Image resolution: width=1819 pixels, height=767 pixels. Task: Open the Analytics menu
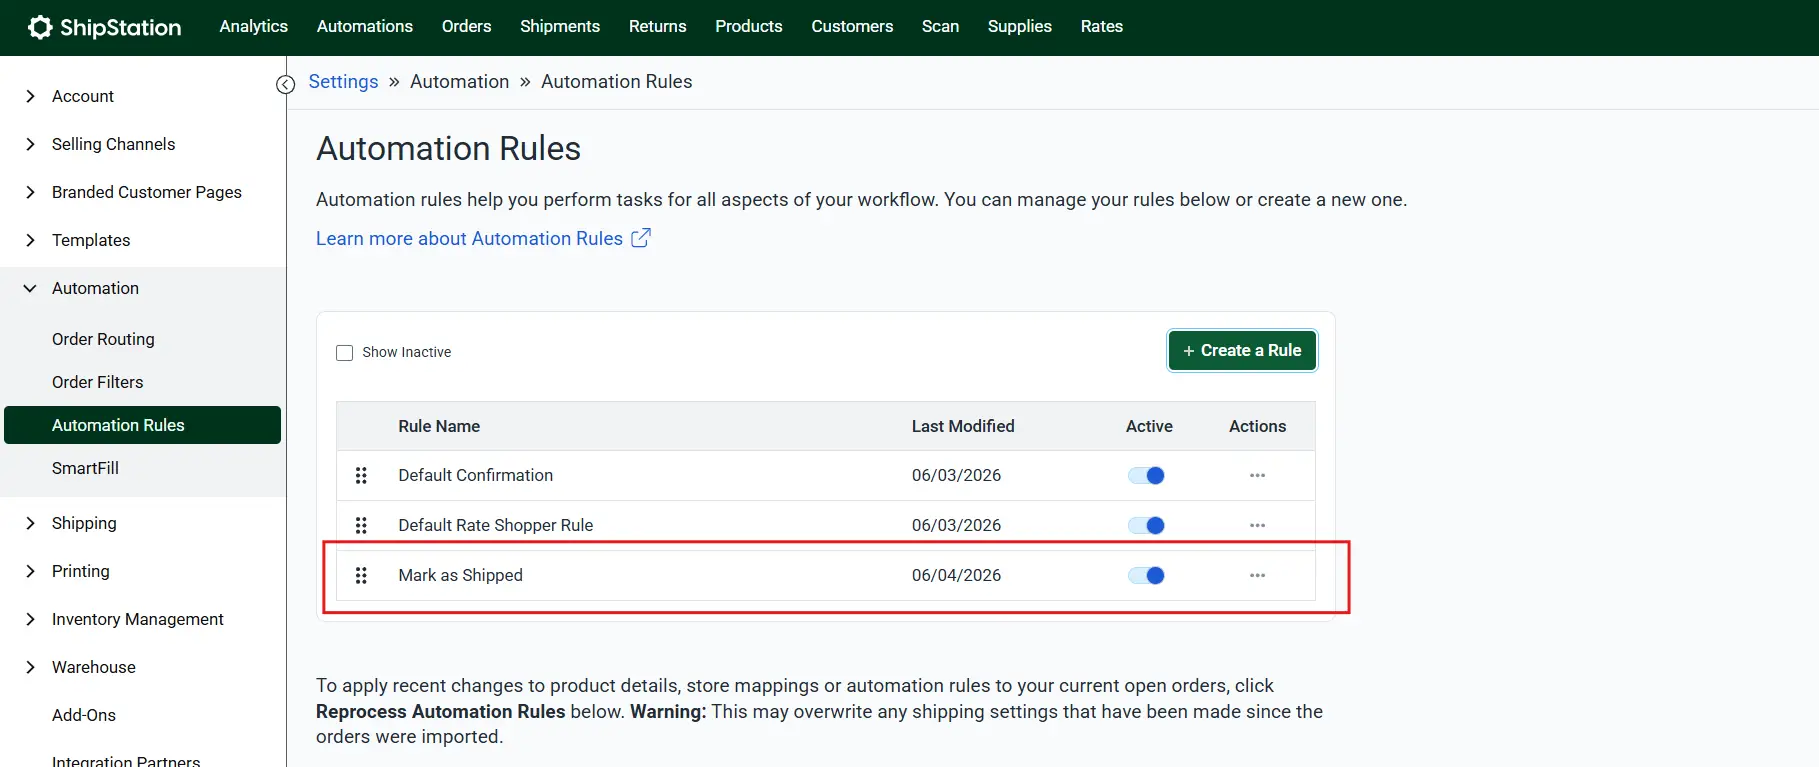[254, 27]
